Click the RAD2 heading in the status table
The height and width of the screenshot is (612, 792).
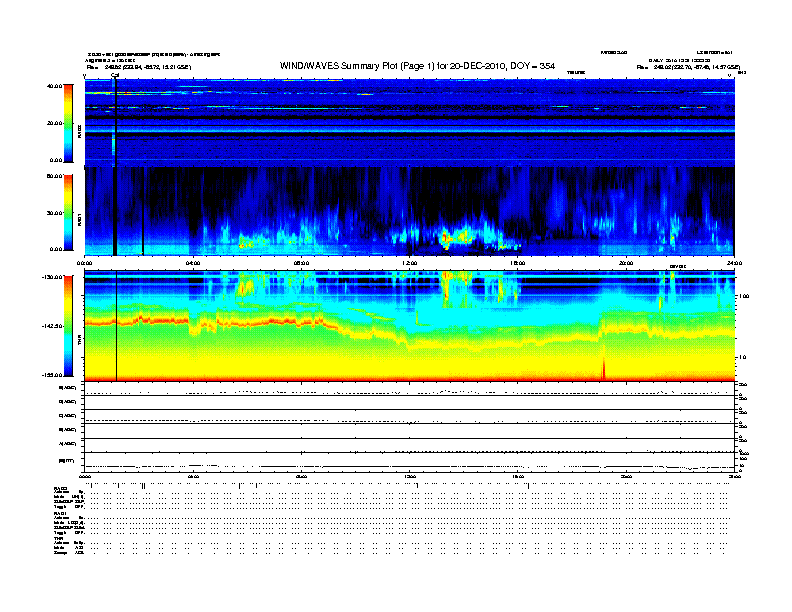click(60, 488)
